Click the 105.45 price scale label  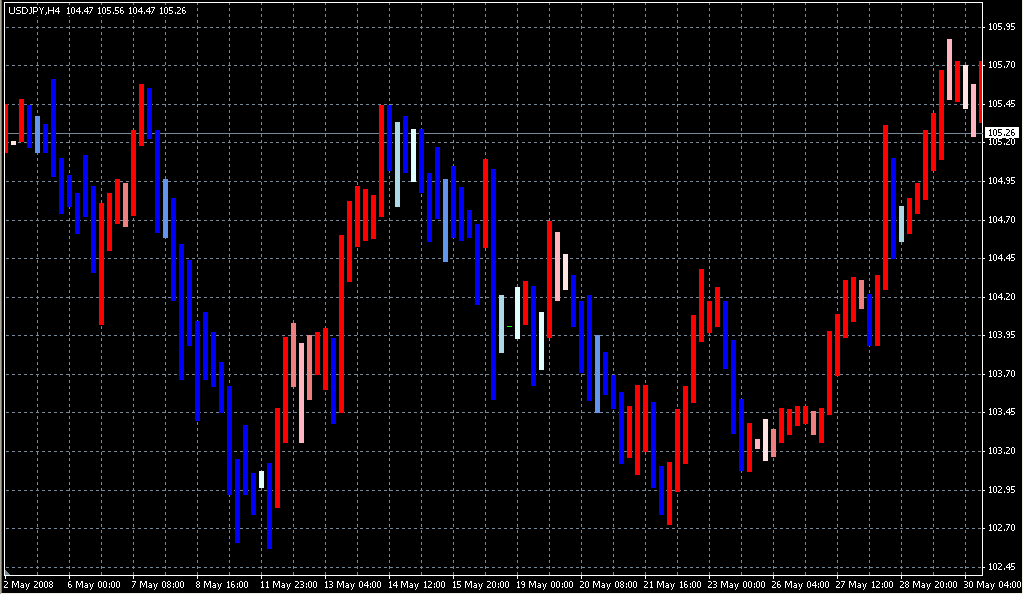pos(1002,104)
